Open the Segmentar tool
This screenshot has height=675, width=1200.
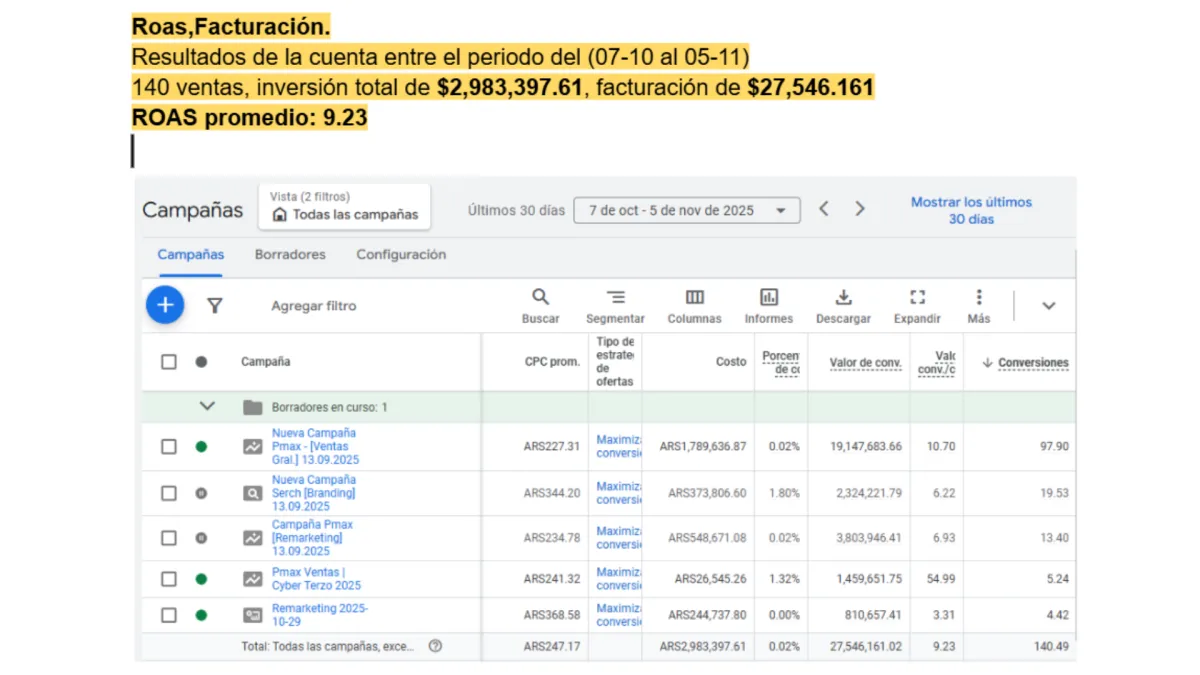615,297
